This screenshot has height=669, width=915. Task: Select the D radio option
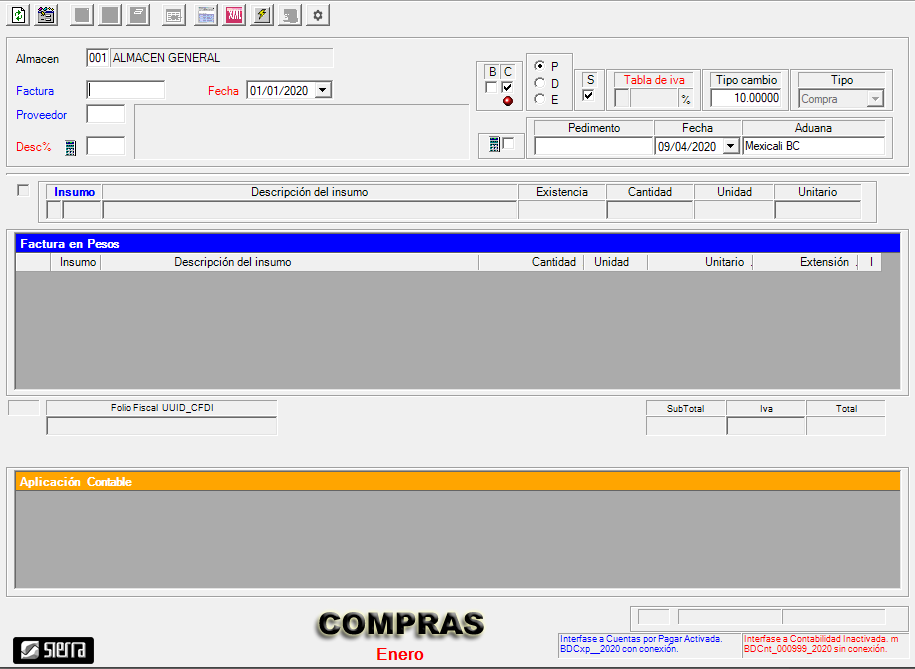pos(540,83)
